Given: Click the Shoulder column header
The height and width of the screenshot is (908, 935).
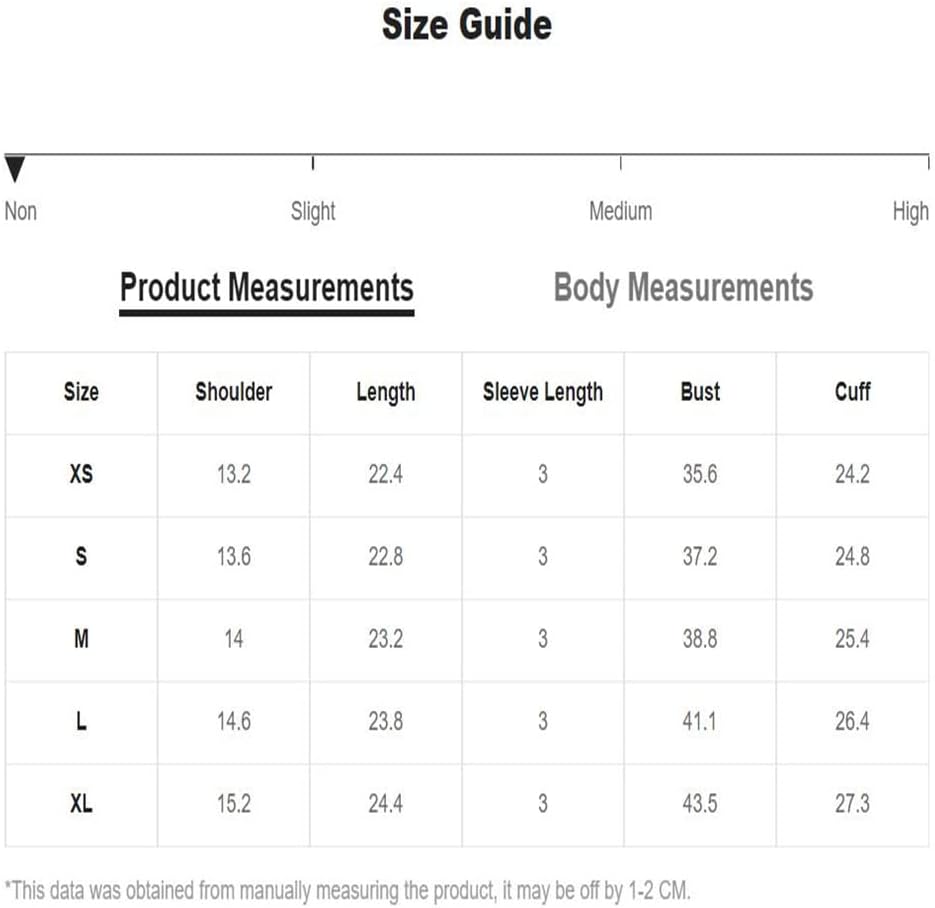Looking at the screenshot, I should [234, 392].
